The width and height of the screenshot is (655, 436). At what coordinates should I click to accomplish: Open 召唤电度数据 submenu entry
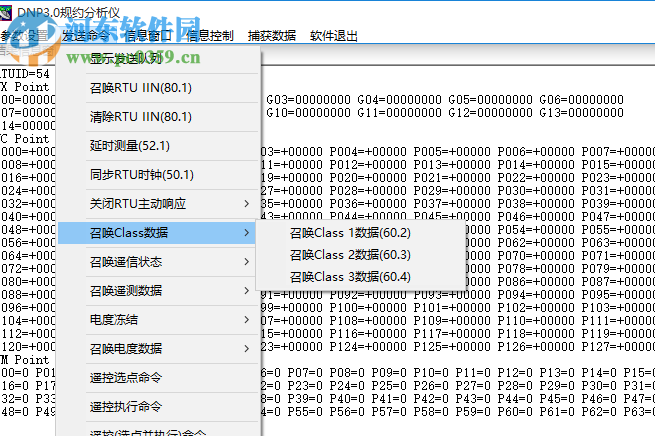pos(158,349)
